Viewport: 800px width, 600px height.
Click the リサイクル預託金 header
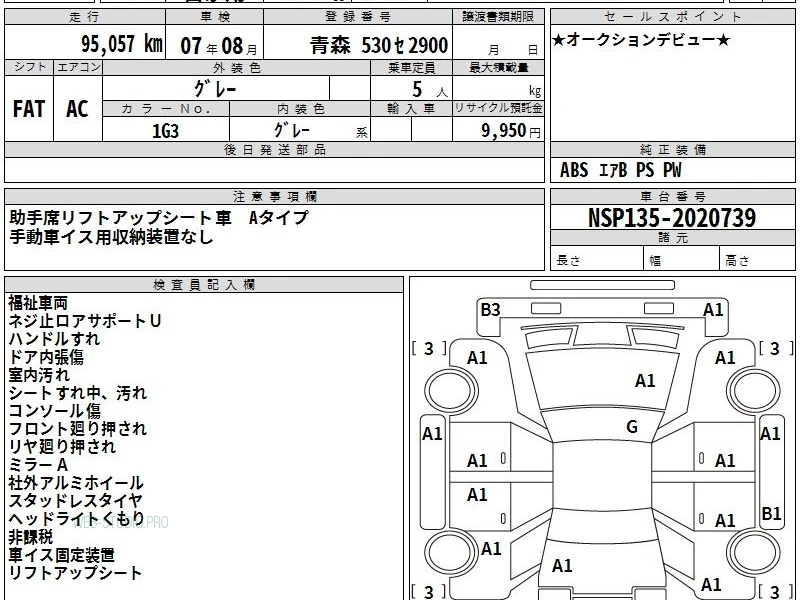[498, 108]
